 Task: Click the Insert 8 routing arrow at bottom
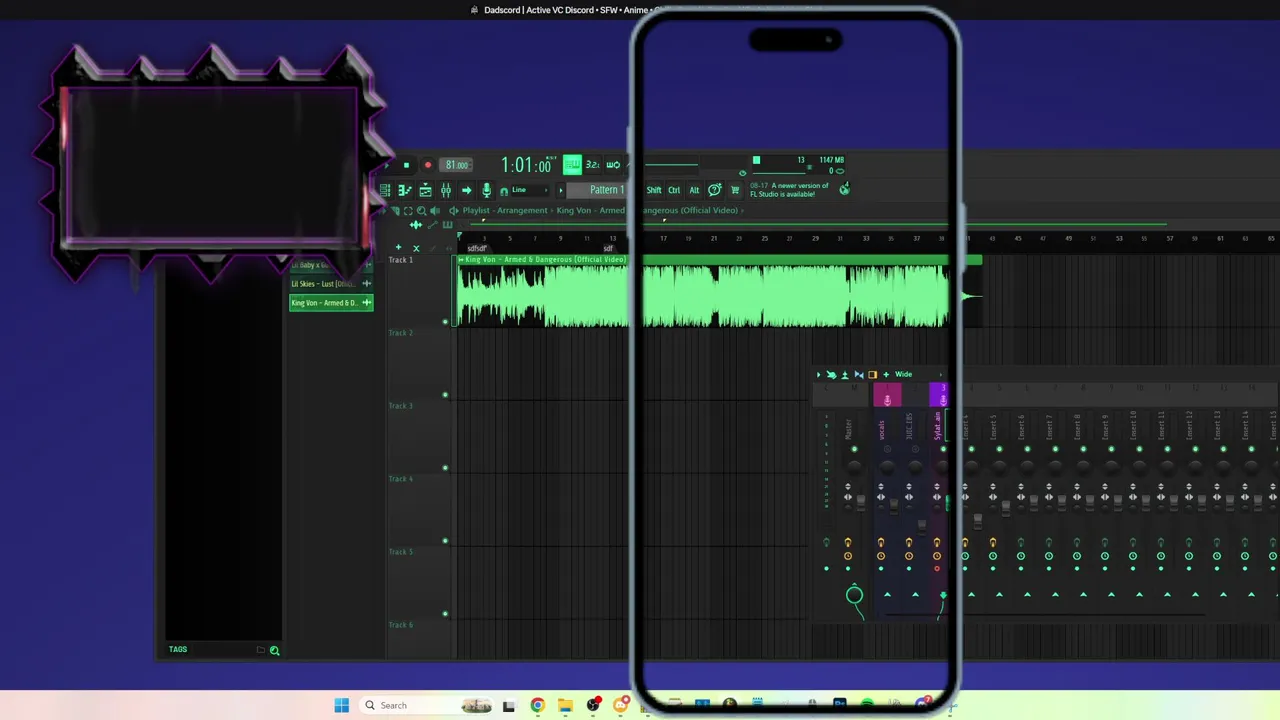click(1083, 595)
